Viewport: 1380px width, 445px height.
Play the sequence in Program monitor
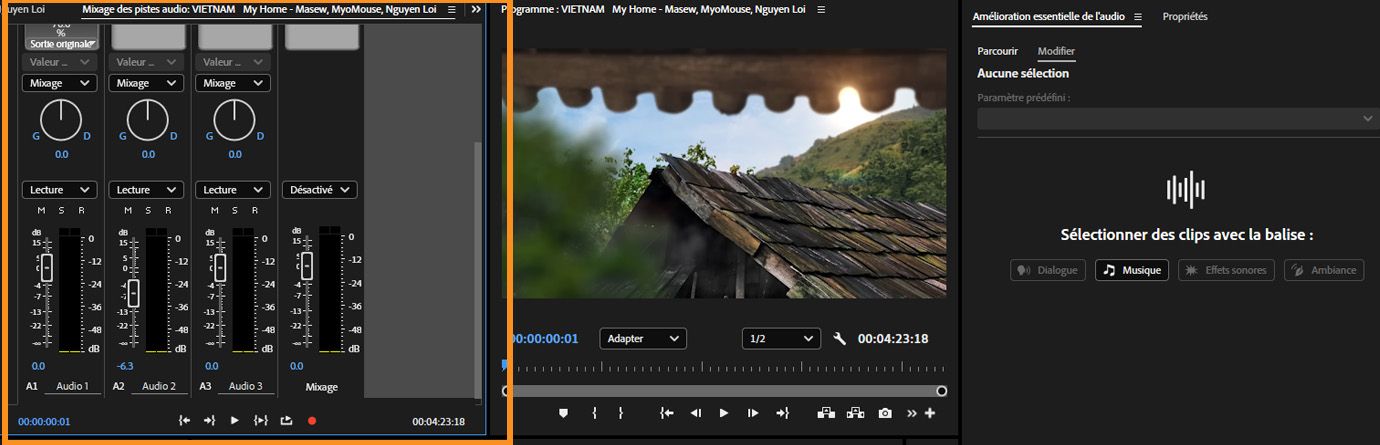click(724, 413)
